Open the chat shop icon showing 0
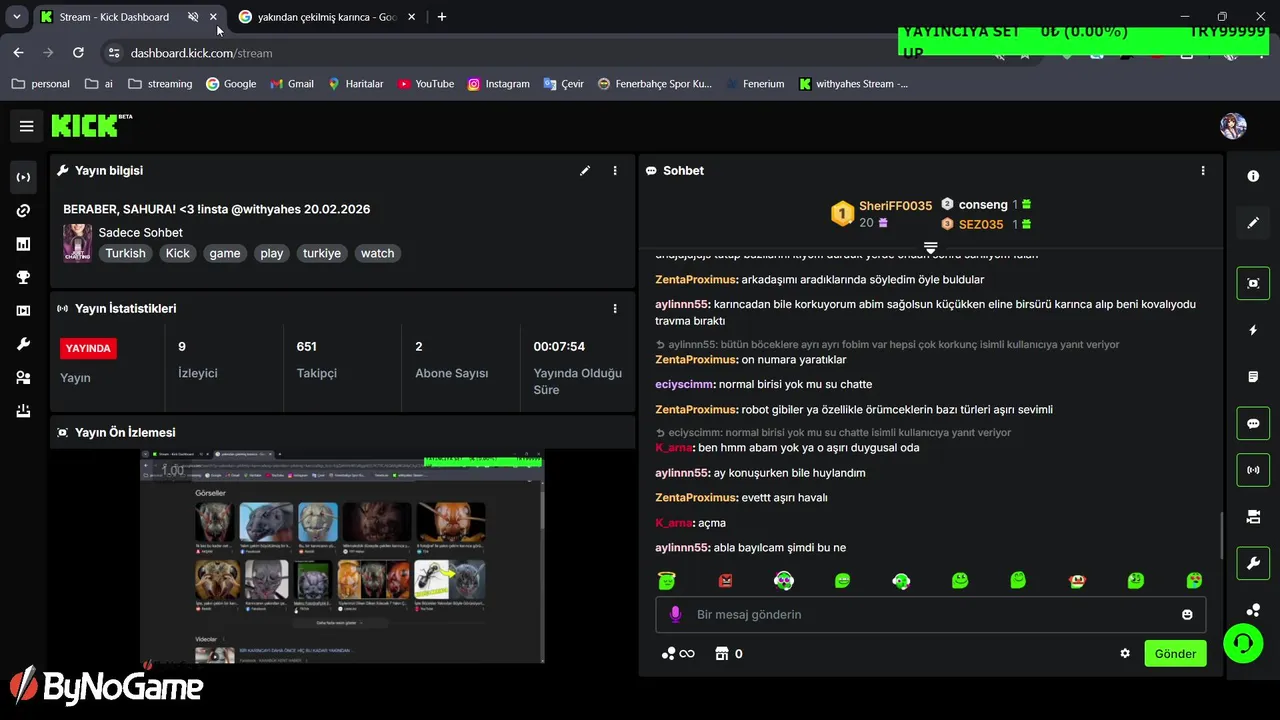 click(x=729, y=654)
